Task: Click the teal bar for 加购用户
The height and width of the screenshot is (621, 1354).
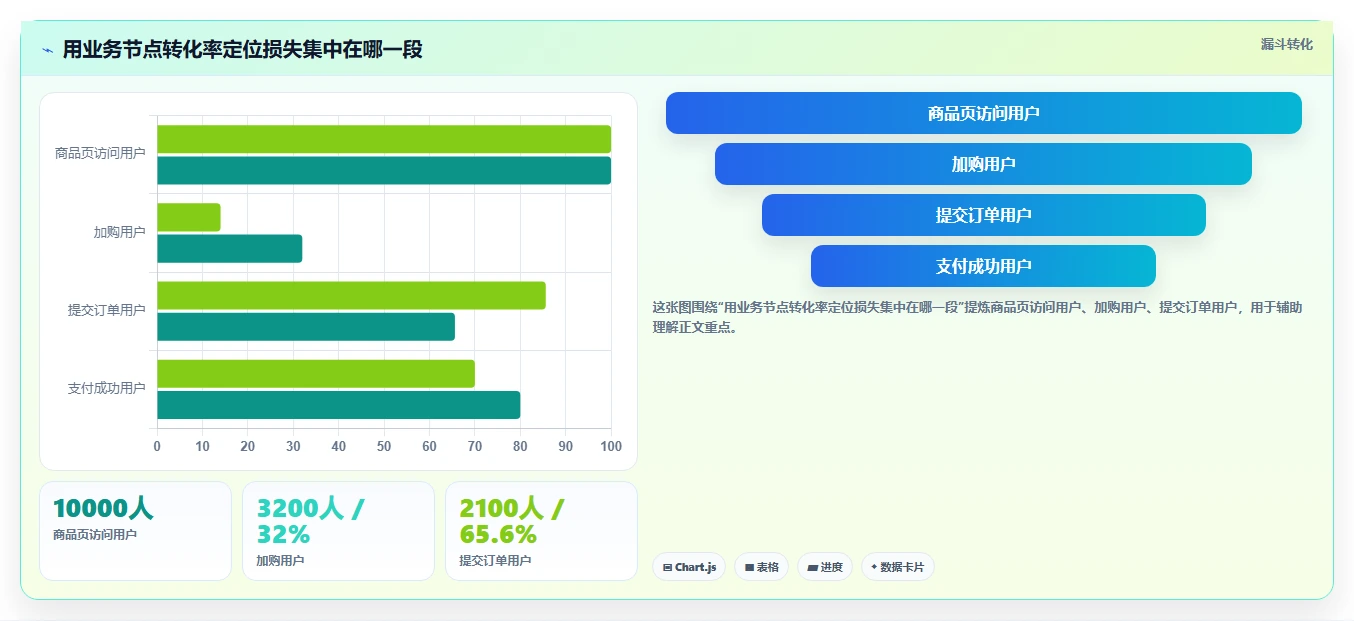Action: (230, 249)
